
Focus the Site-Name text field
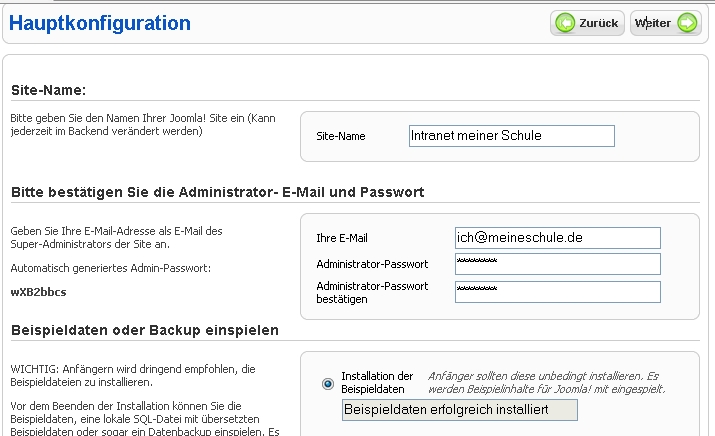click(x=511, y=136)
